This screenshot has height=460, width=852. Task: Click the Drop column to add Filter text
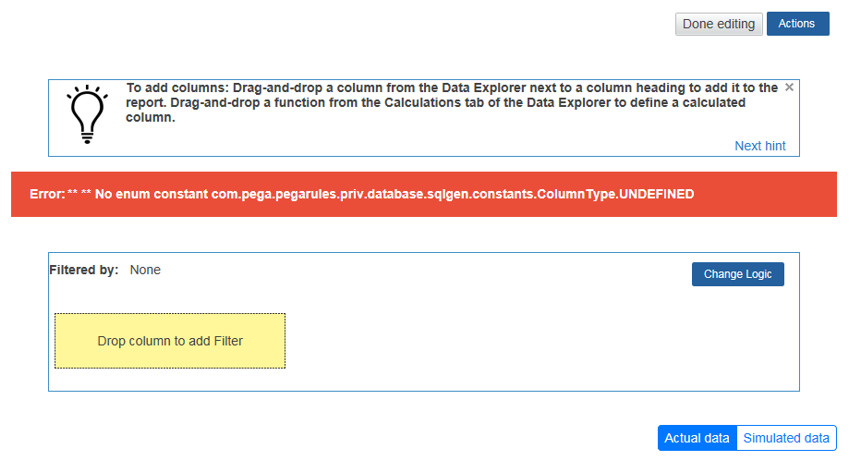coord(170,341)
